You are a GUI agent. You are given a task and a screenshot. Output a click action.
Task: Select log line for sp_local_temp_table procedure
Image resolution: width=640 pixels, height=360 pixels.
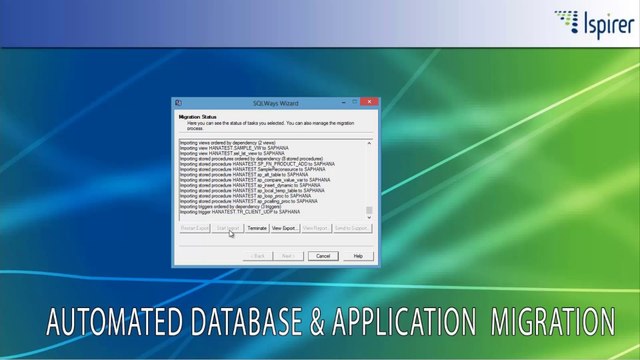click(x=252, y=190)
